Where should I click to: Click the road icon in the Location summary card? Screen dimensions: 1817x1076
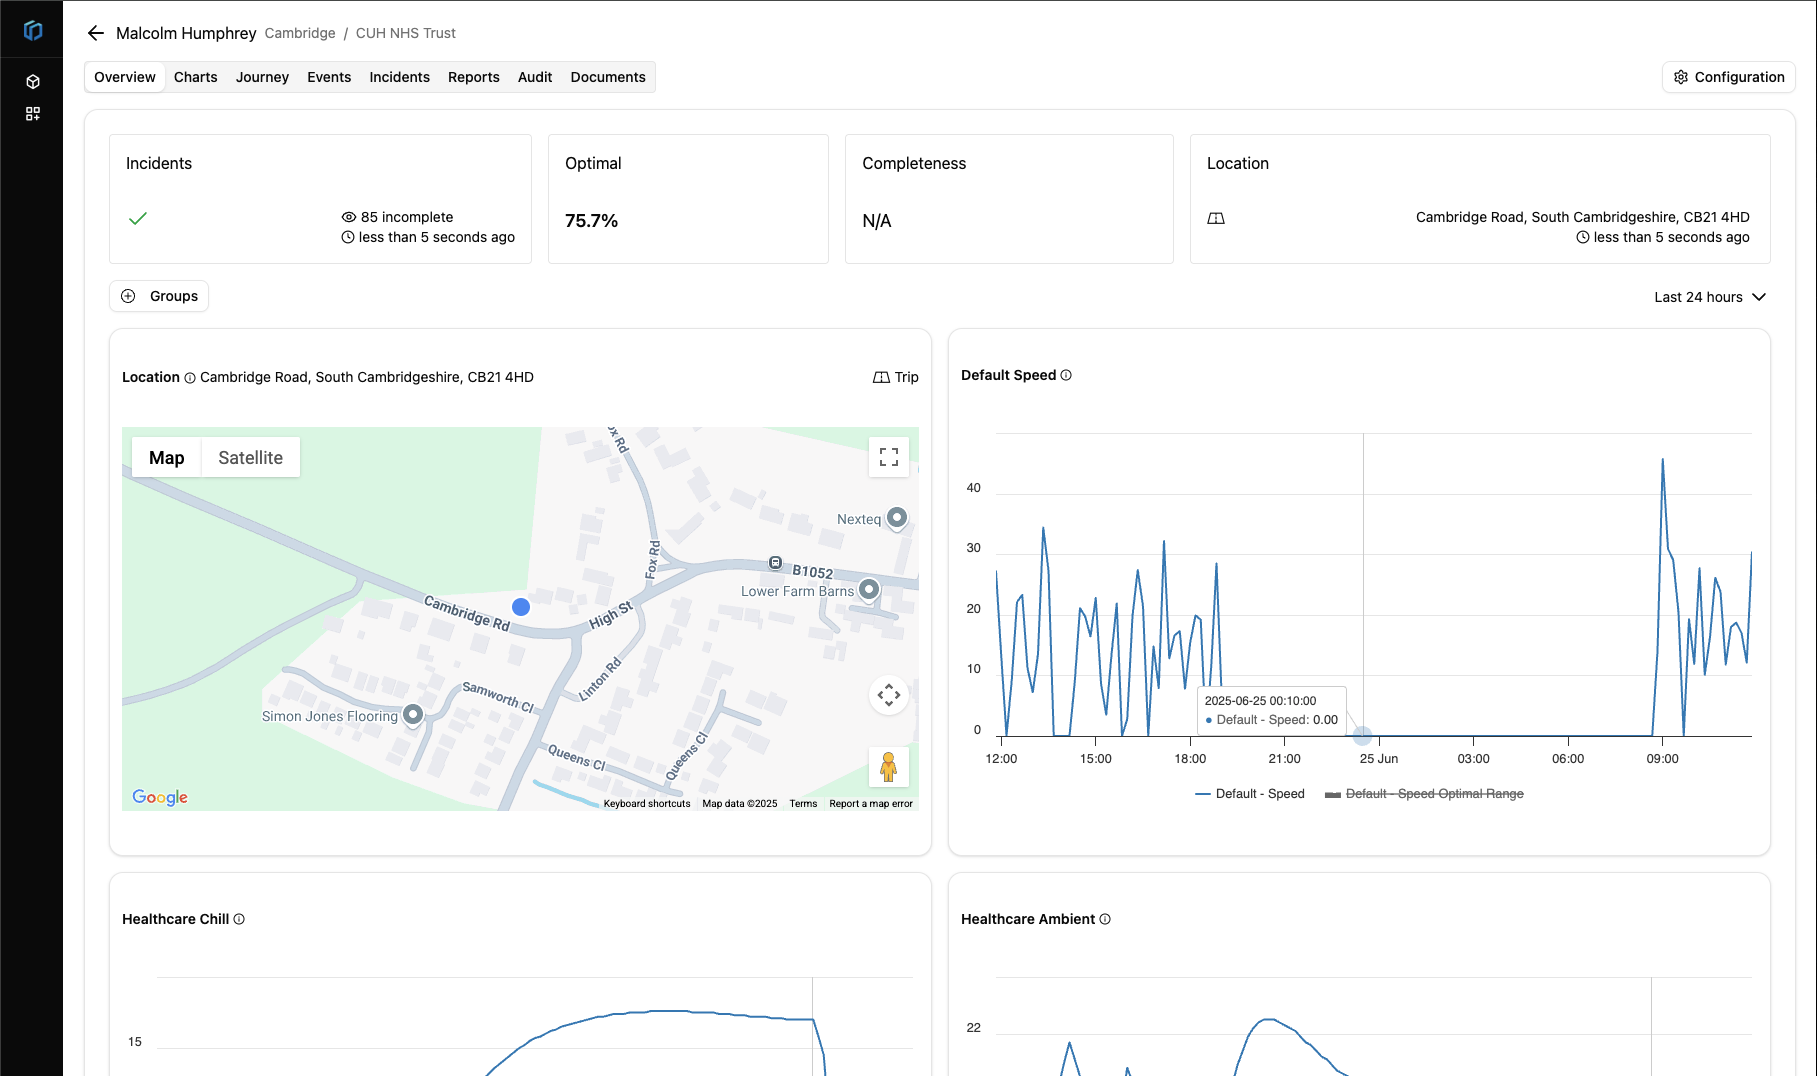click(1216, 217)
